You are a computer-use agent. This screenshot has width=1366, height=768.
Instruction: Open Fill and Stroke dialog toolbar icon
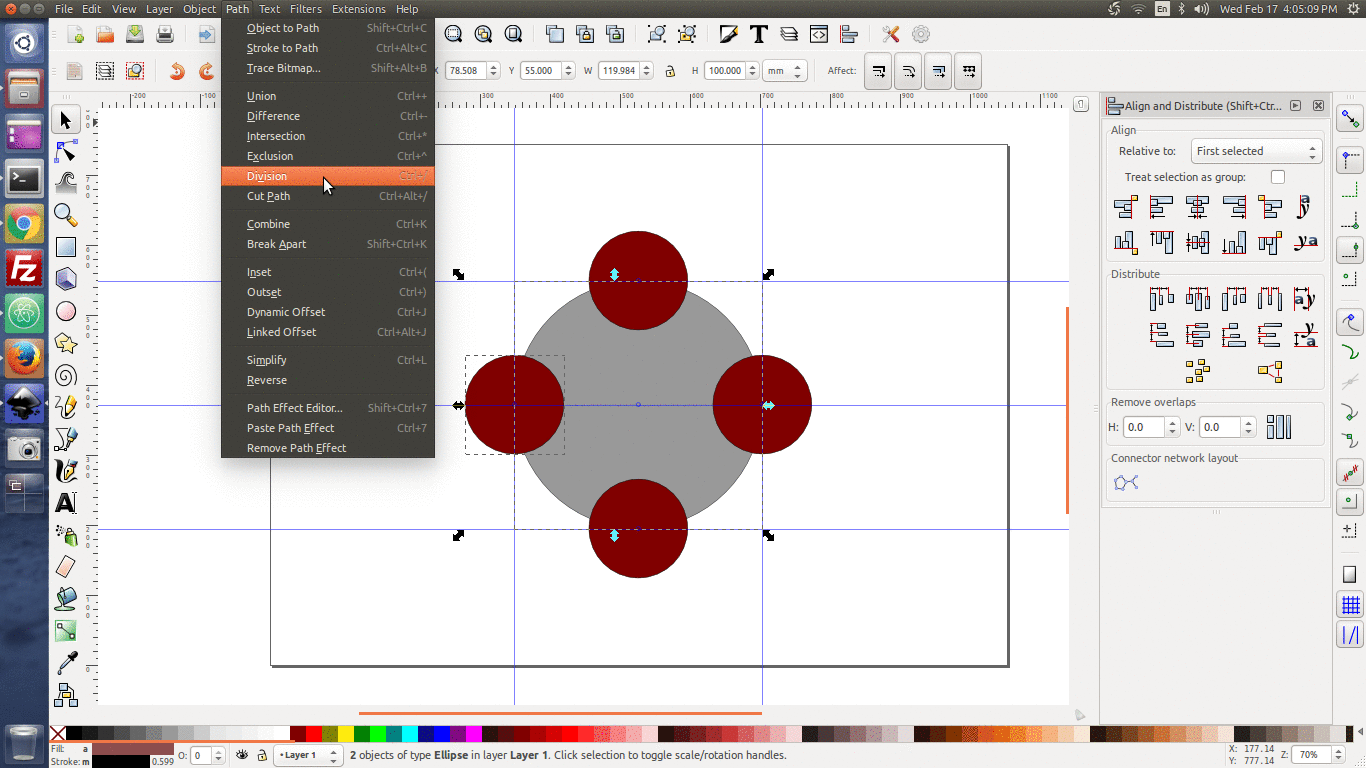(729, 34)
